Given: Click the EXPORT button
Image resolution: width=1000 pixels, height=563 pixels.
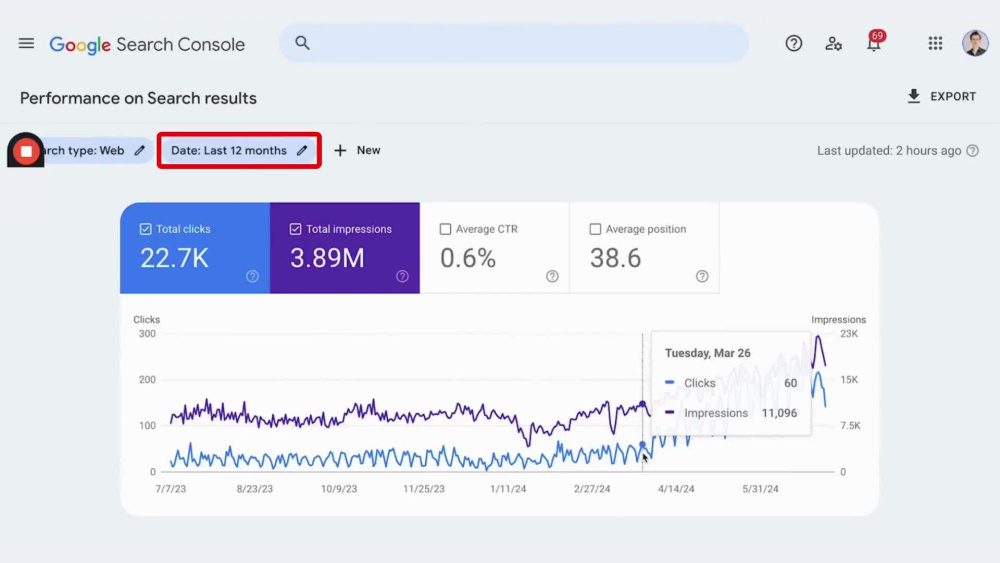Looking at the screenshot, I should (941, 96).
